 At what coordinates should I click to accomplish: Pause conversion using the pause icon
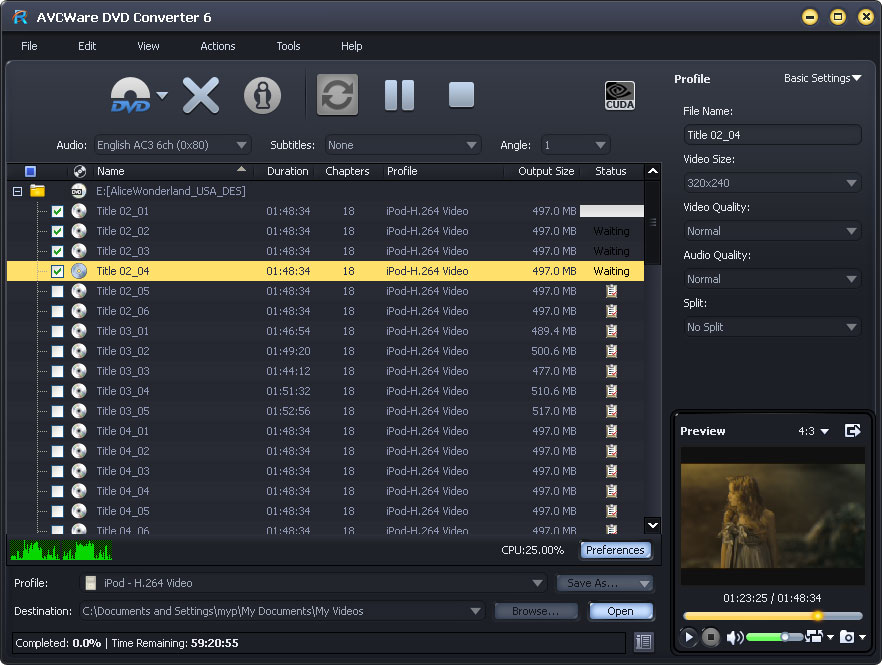399,94
